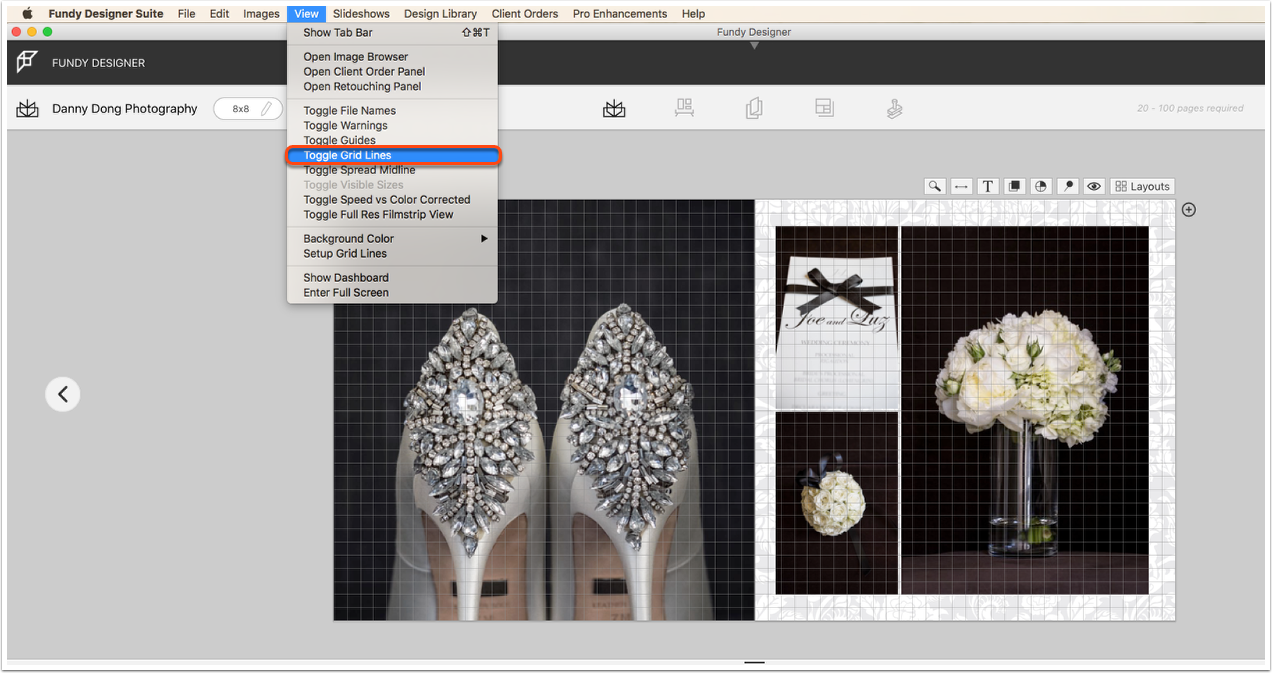Edit the 8x8 album size selector
The height and width of the screenshot is (673, 1272).
(248, 109)
